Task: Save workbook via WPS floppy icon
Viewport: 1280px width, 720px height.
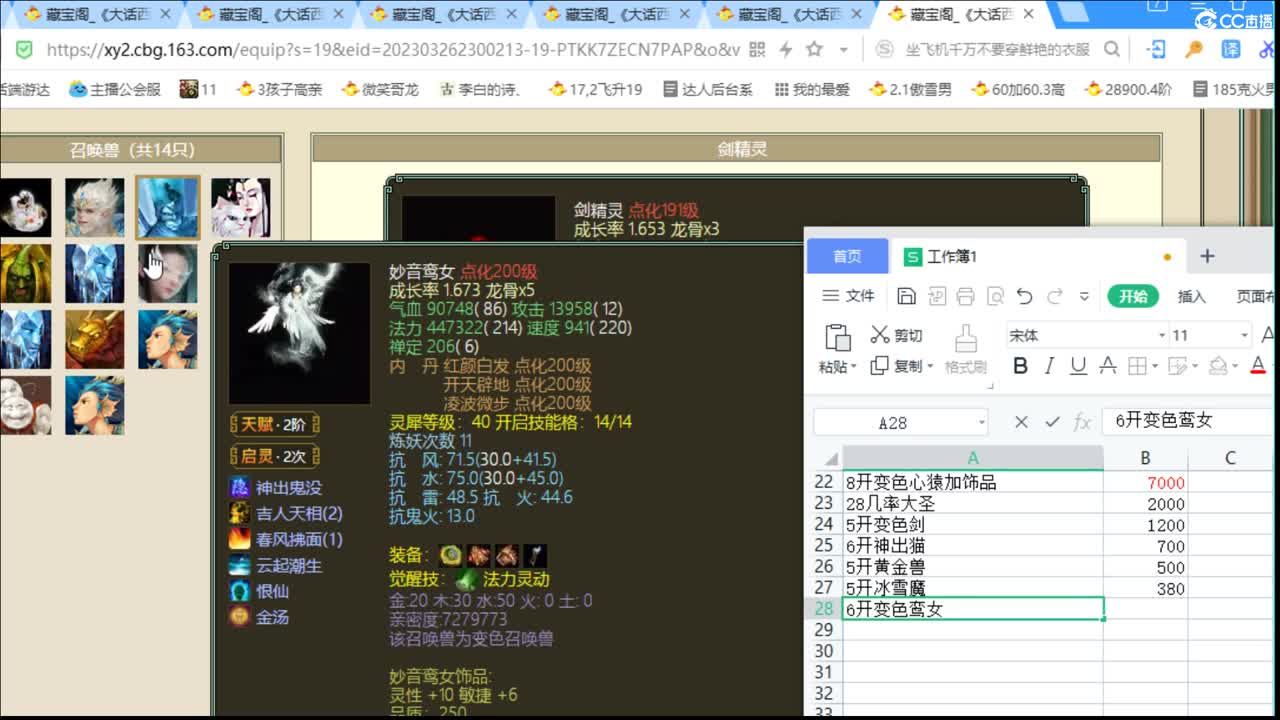Action: click(906, 296)
